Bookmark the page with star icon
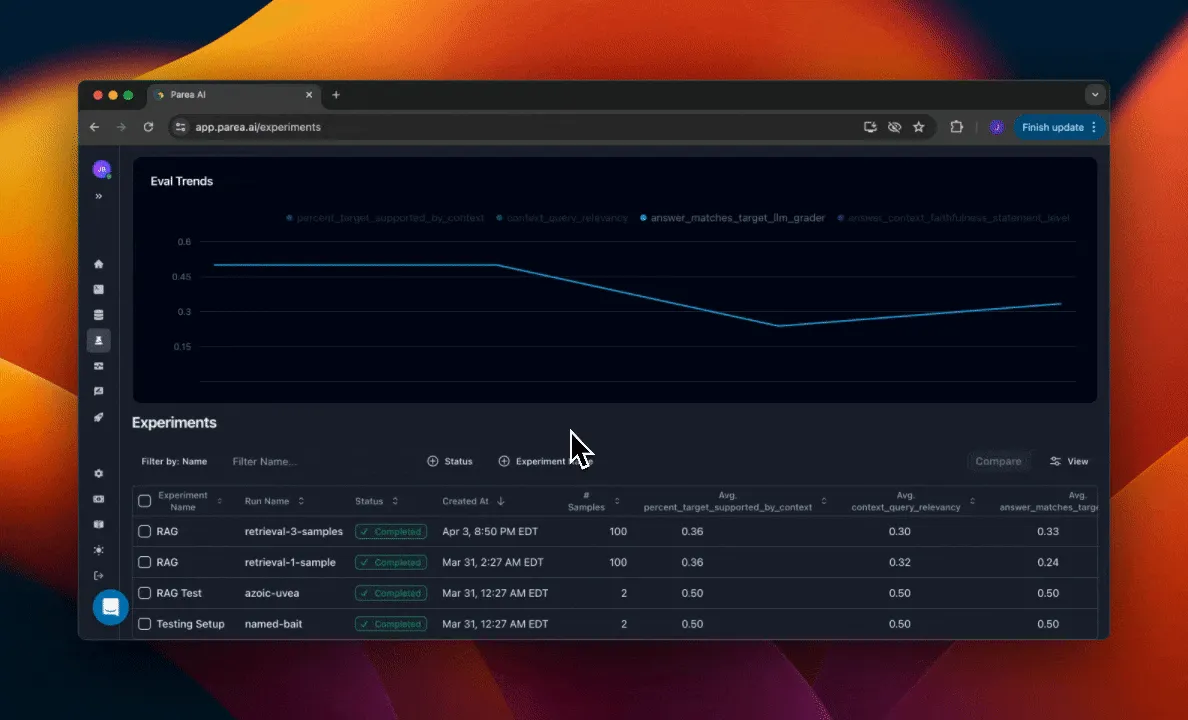 (918, 127)
